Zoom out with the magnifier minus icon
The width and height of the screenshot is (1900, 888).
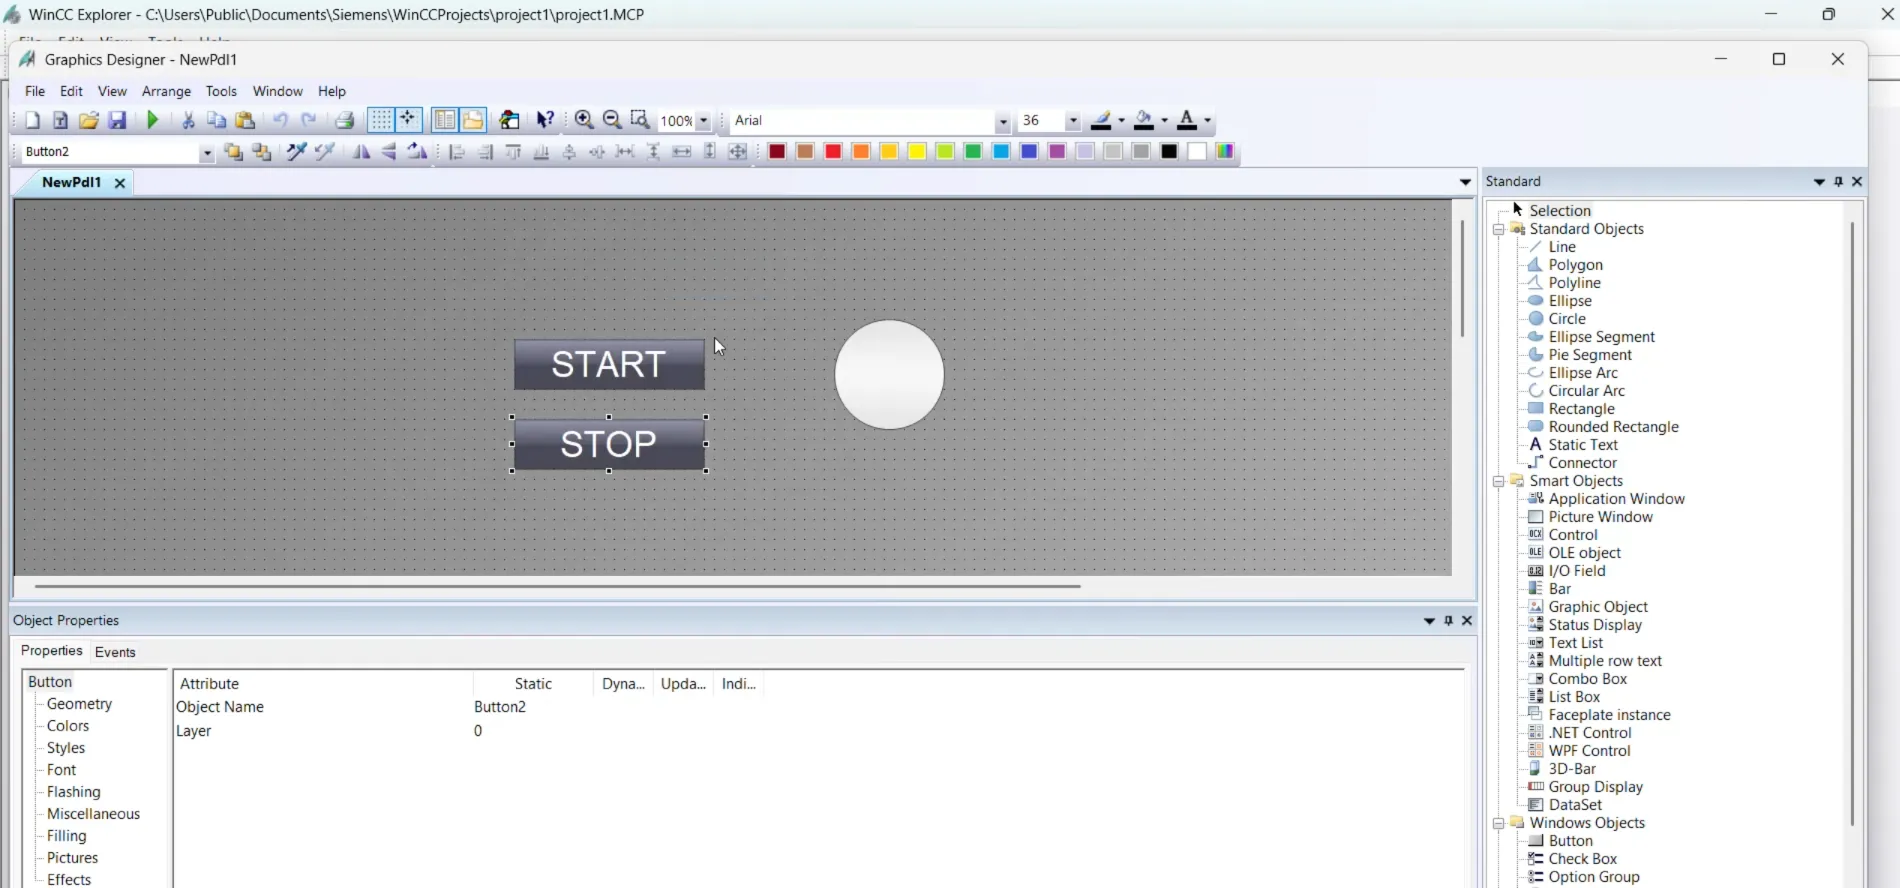(x=612, y=120)
